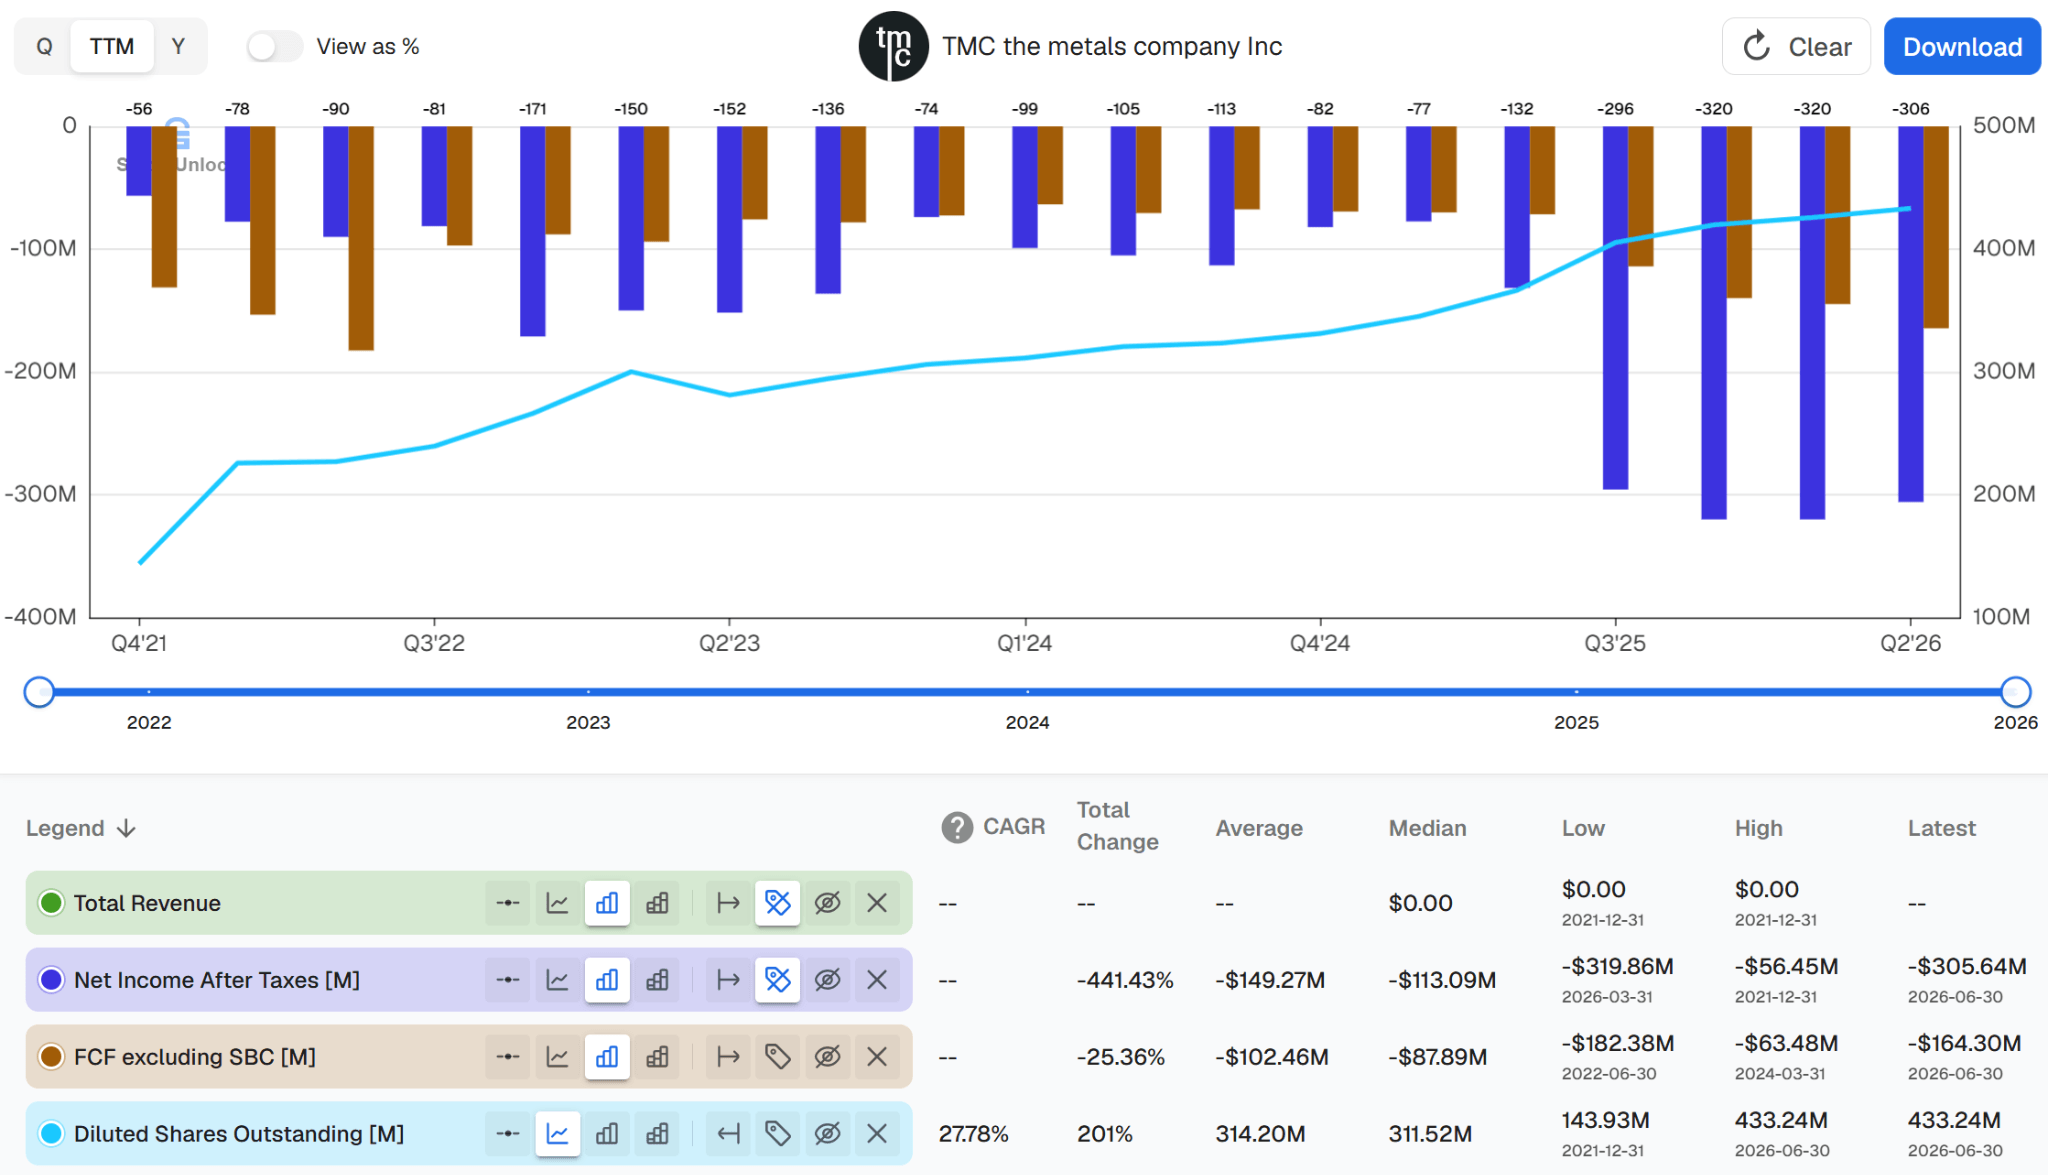The width and height of the screenshot is (2048, 1175).
Task: Click the TMC company logo
Action: (x=893, y=46)
